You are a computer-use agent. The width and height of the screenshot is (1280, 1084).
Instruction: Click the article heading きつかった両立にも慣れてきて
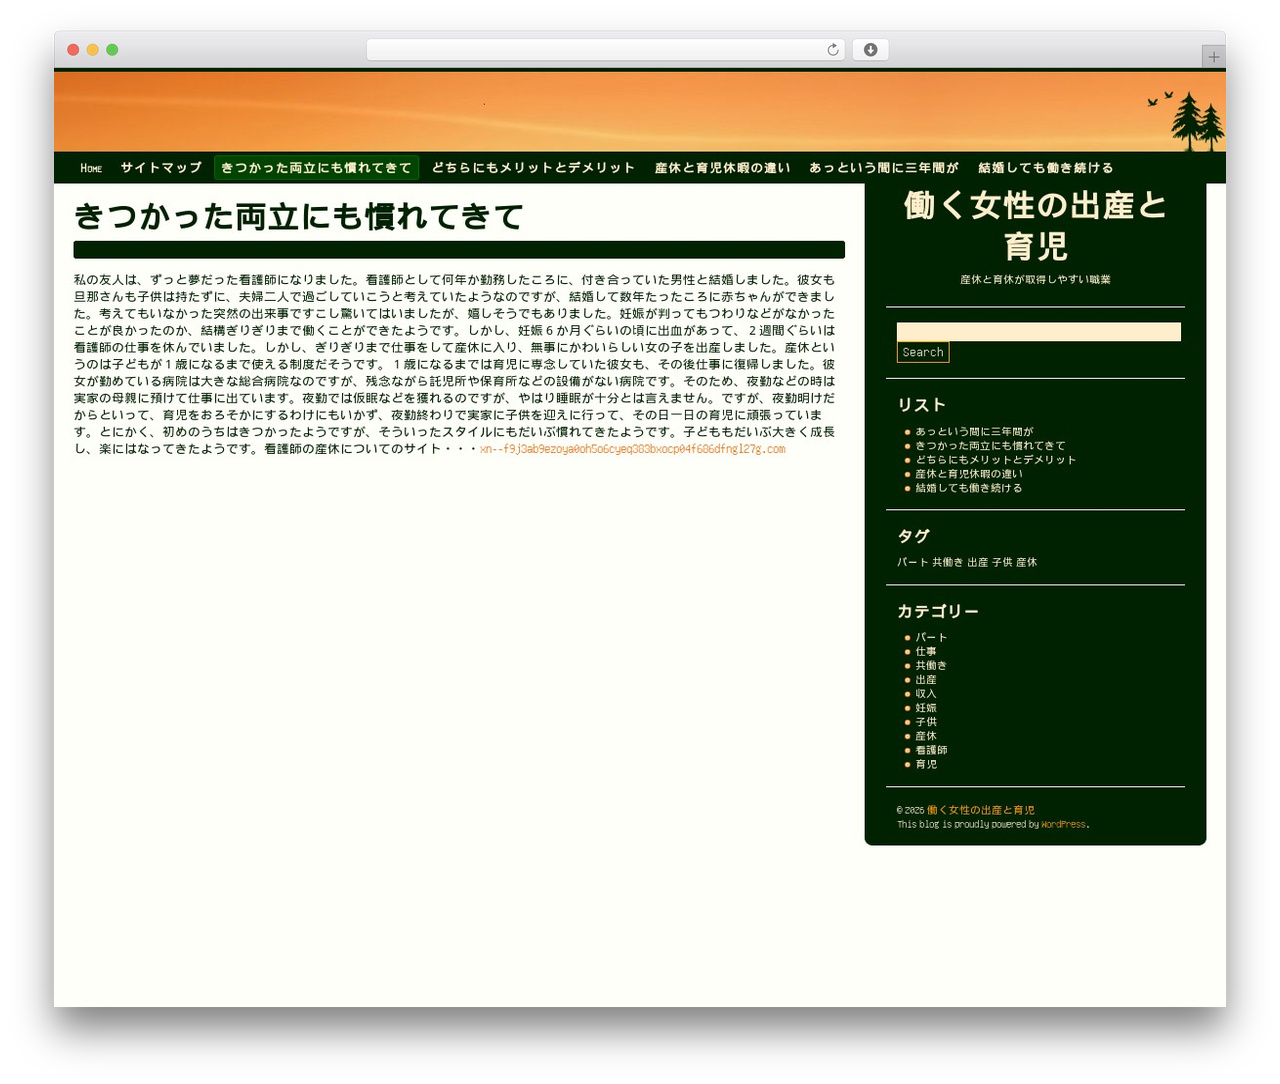tap(299, 216)
